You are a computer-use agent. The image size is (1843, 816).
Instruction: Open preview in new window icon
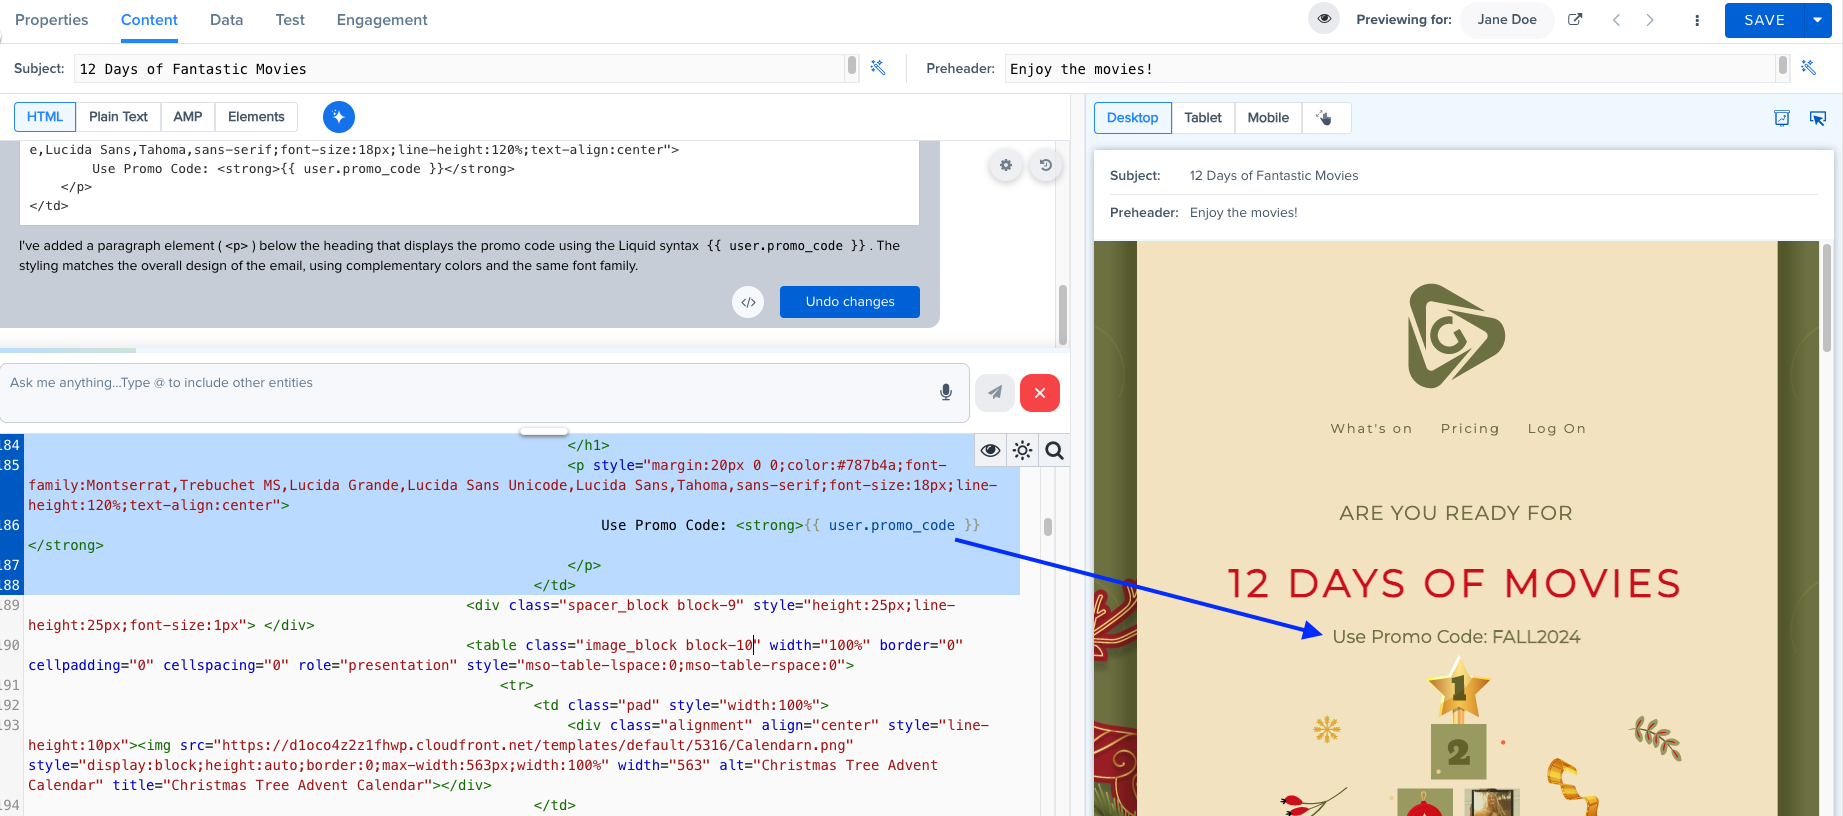(1575, 20)
